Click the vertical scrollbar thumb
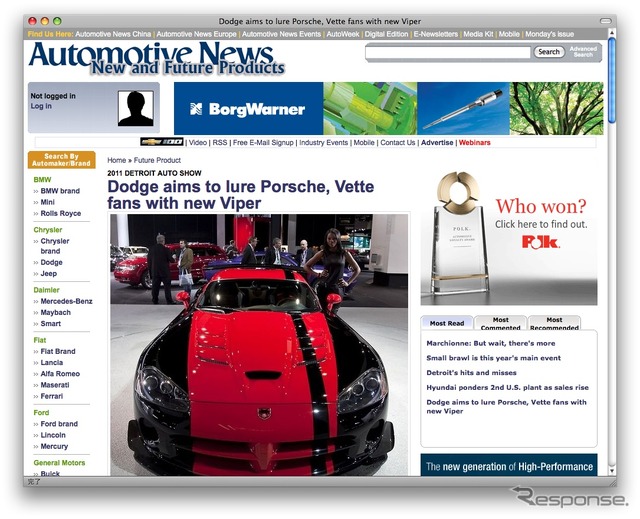640x519 pixels. 611,80
